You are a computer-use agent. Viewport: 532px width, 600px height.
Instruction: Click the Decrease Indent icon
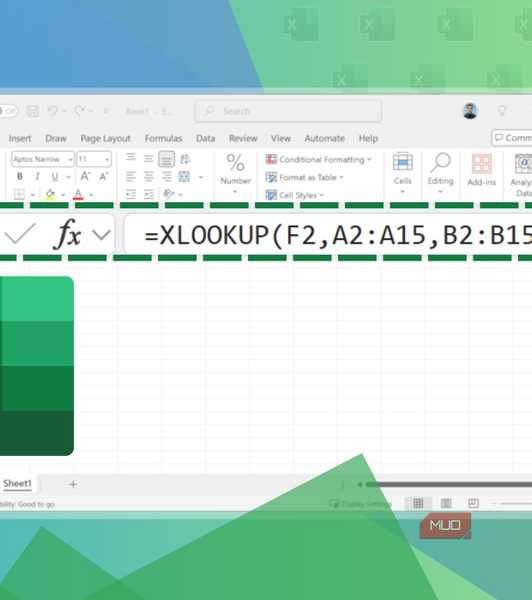[x=131, y=194]
